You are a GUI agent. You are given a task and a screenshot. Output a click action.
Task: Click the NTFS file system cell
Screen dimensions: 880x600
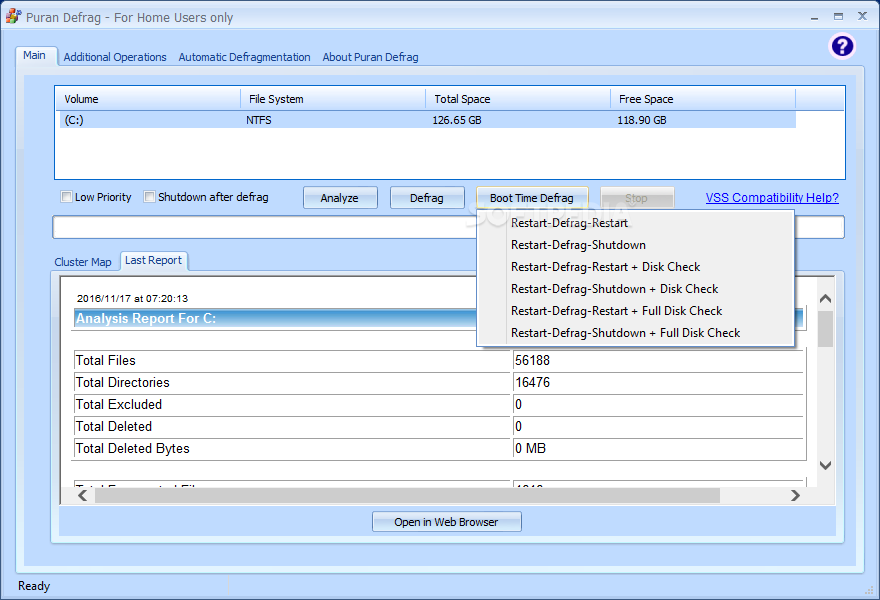point(259,120)
